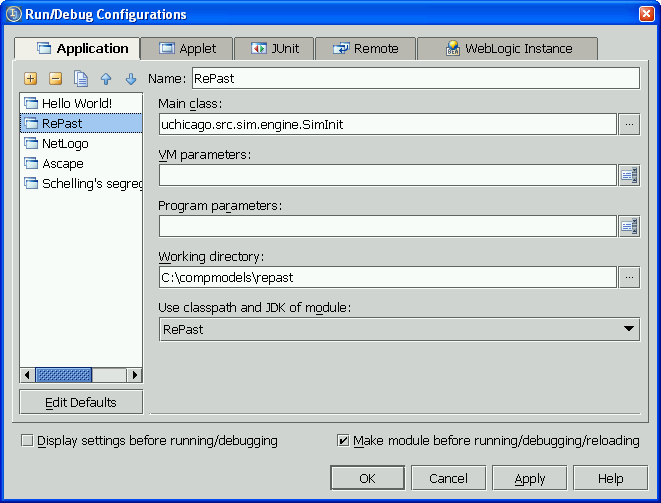Click the VM parameters text field
Image resolution: width=661 pixels, height=503 pixels.
[x=388, y=175]
